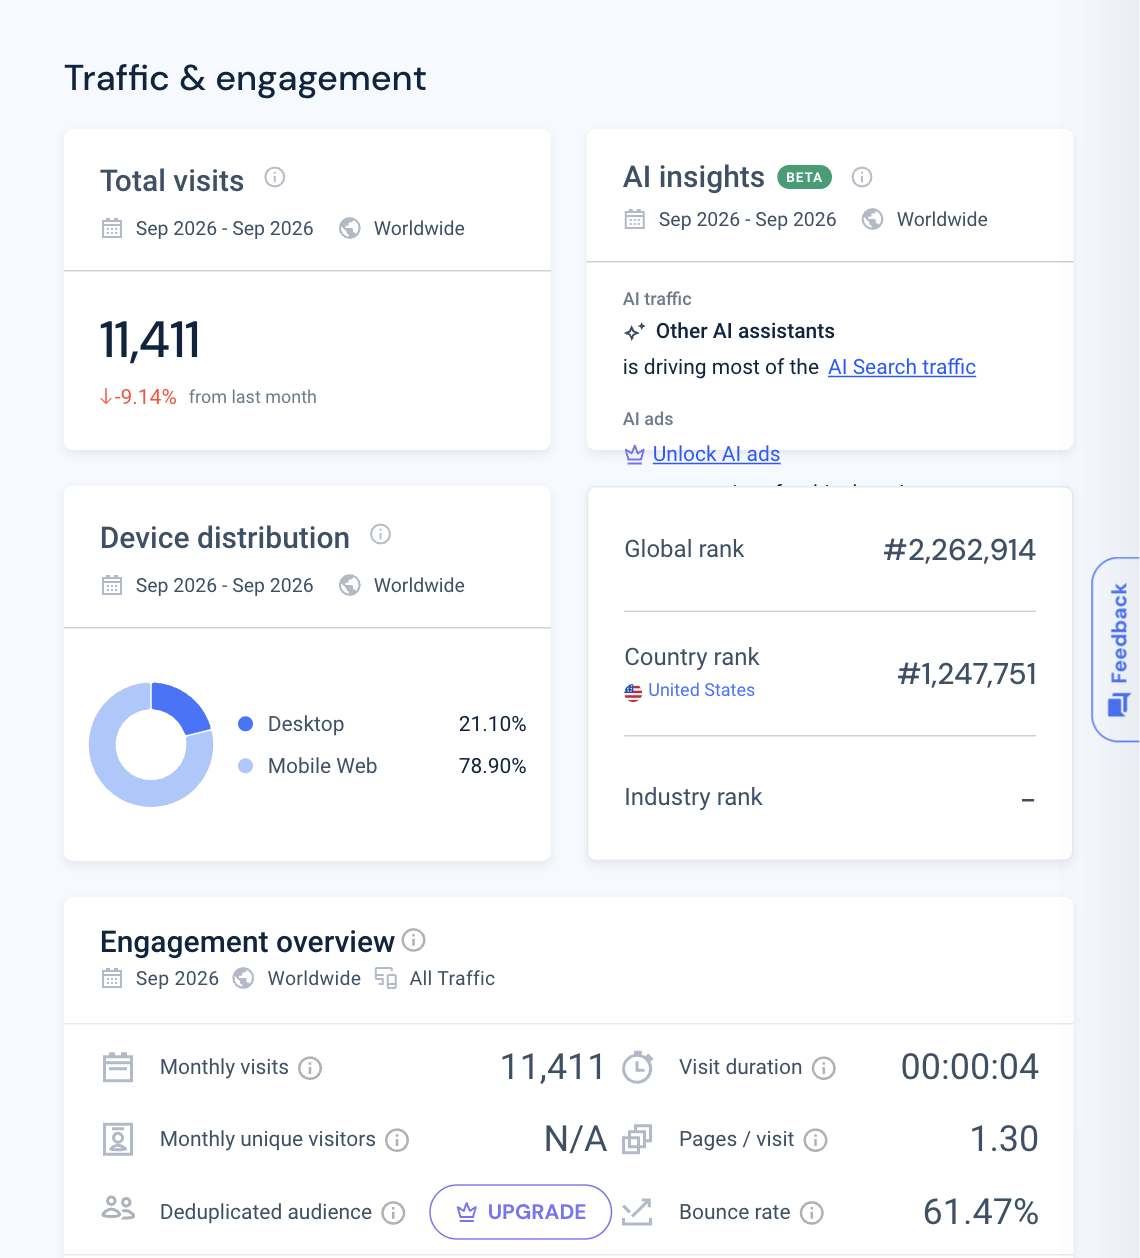
Task: Click the Mobile Web 78.90% value
Action: coord(492,766)
